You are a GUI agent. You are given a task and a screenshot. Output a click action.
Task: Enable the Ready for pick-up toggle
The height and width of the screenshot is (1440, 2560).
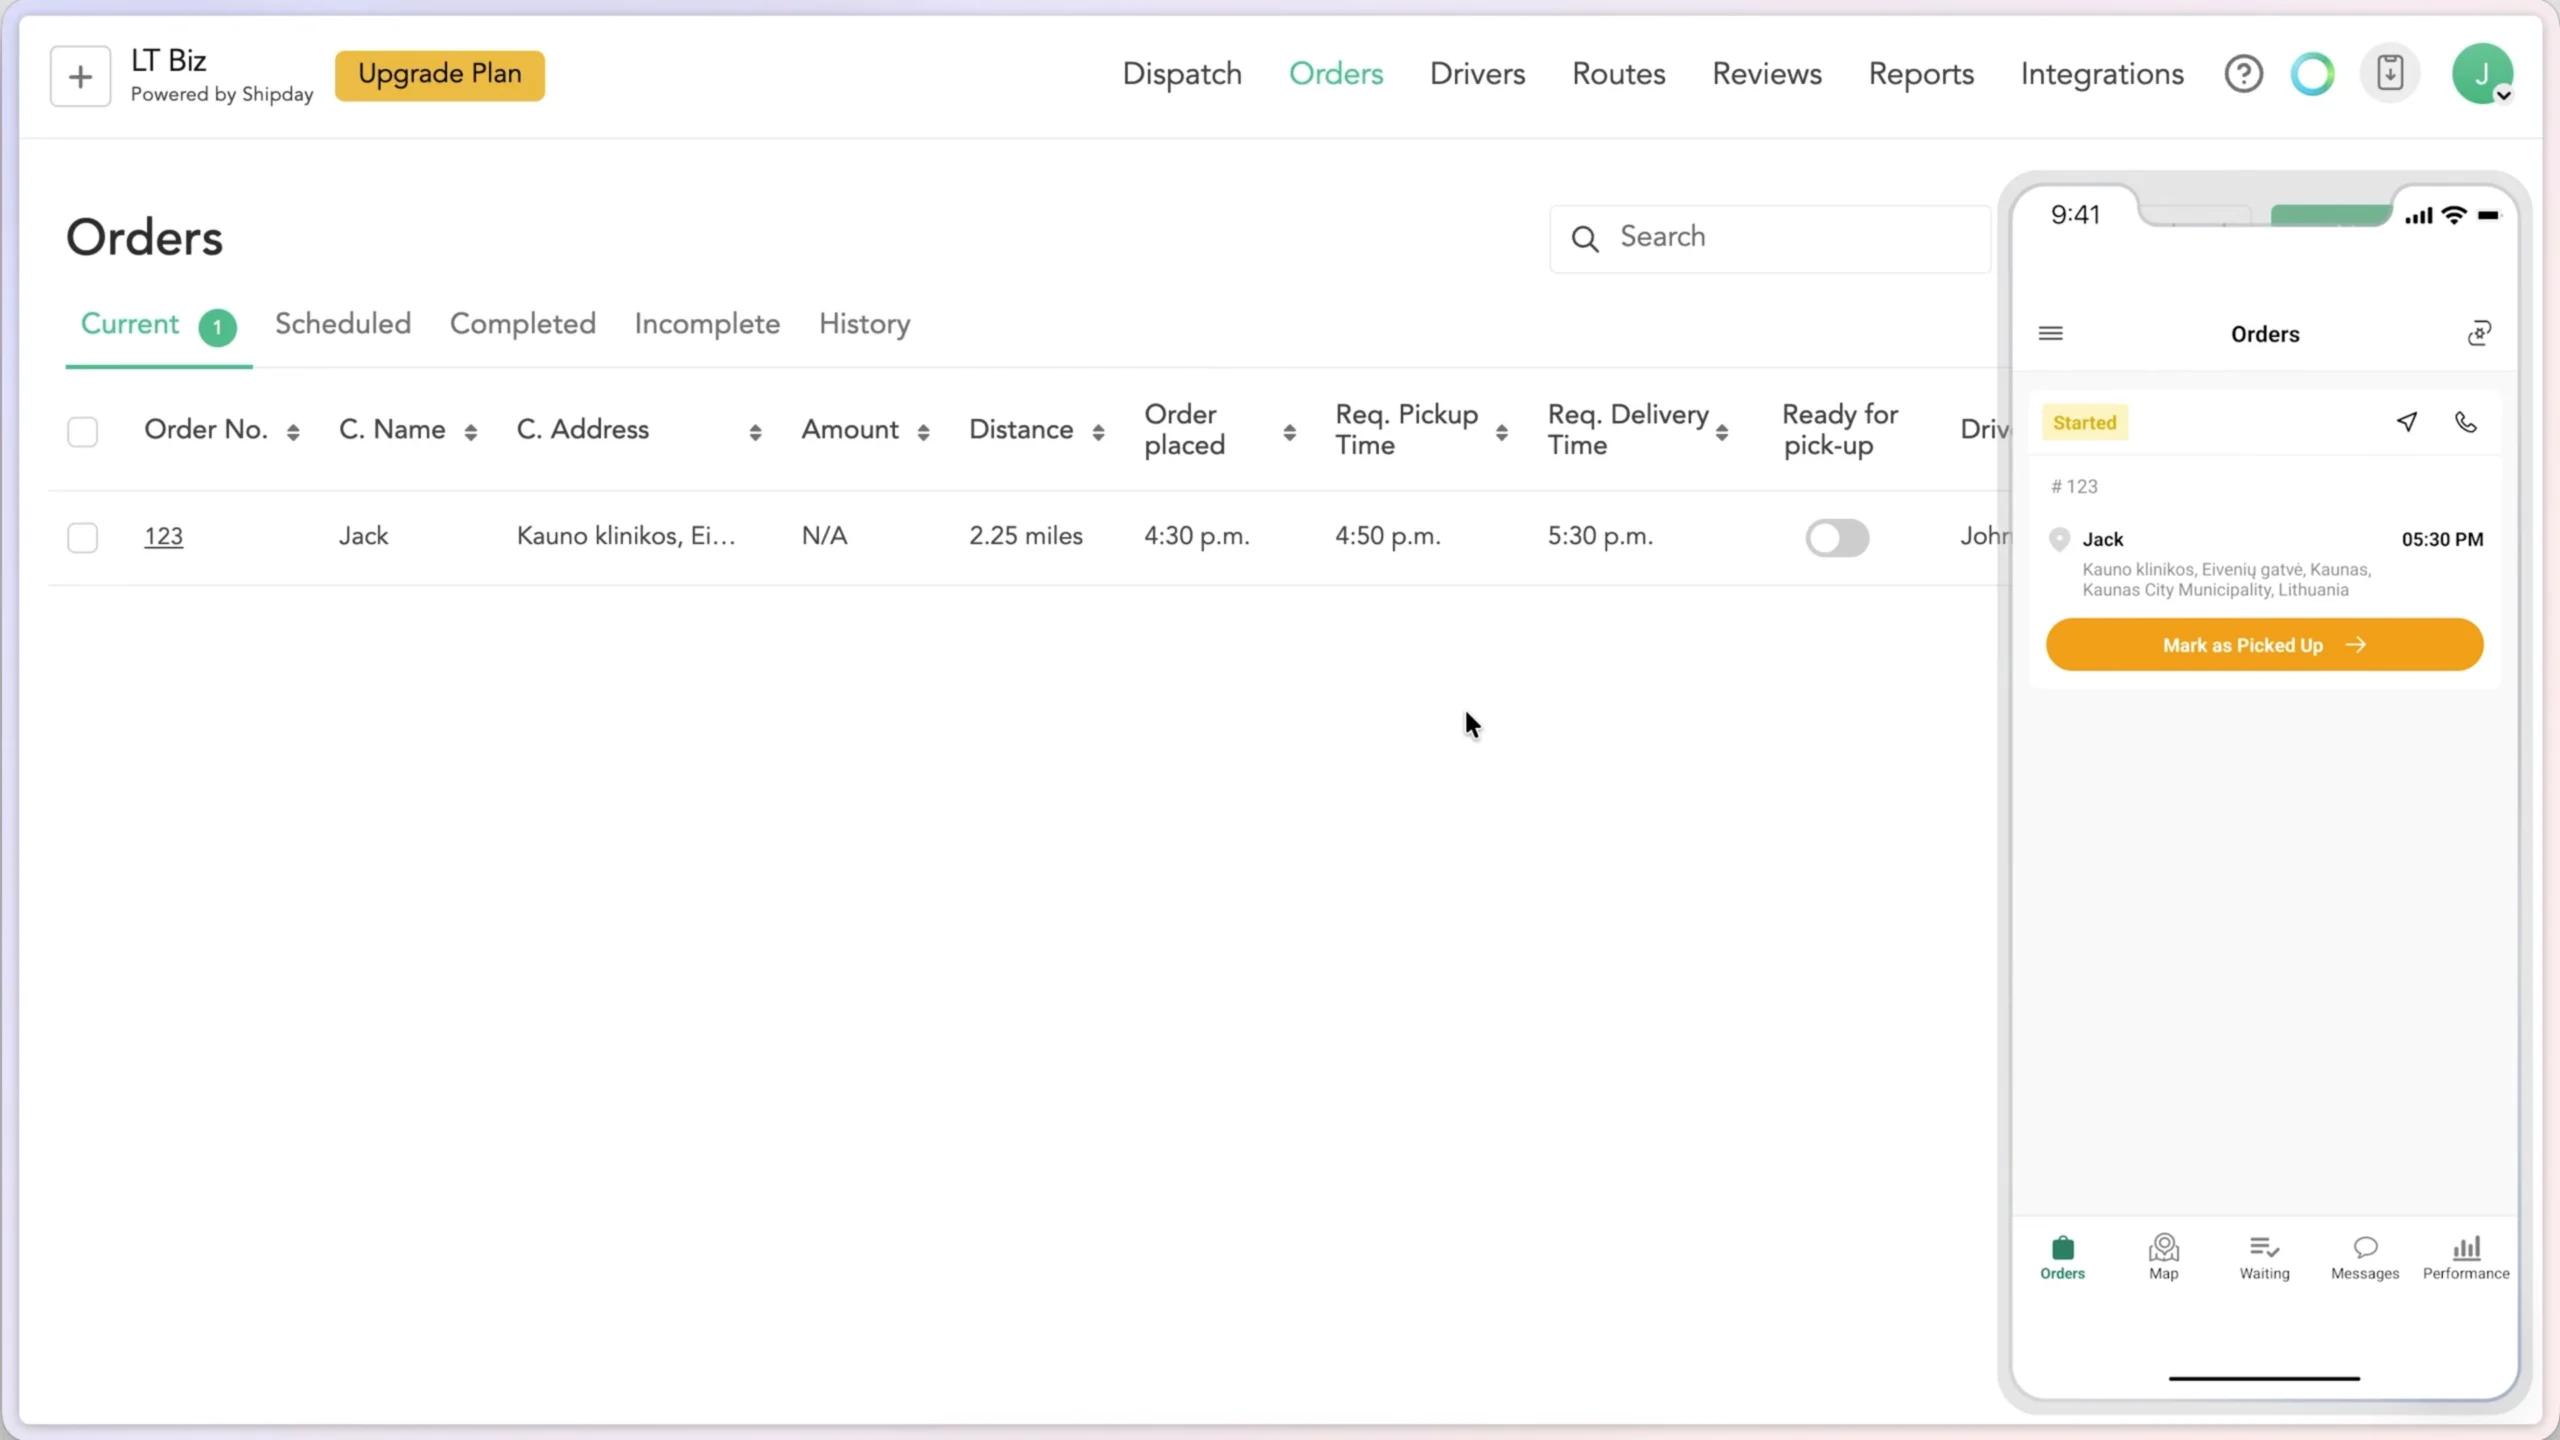(1838, 537)
